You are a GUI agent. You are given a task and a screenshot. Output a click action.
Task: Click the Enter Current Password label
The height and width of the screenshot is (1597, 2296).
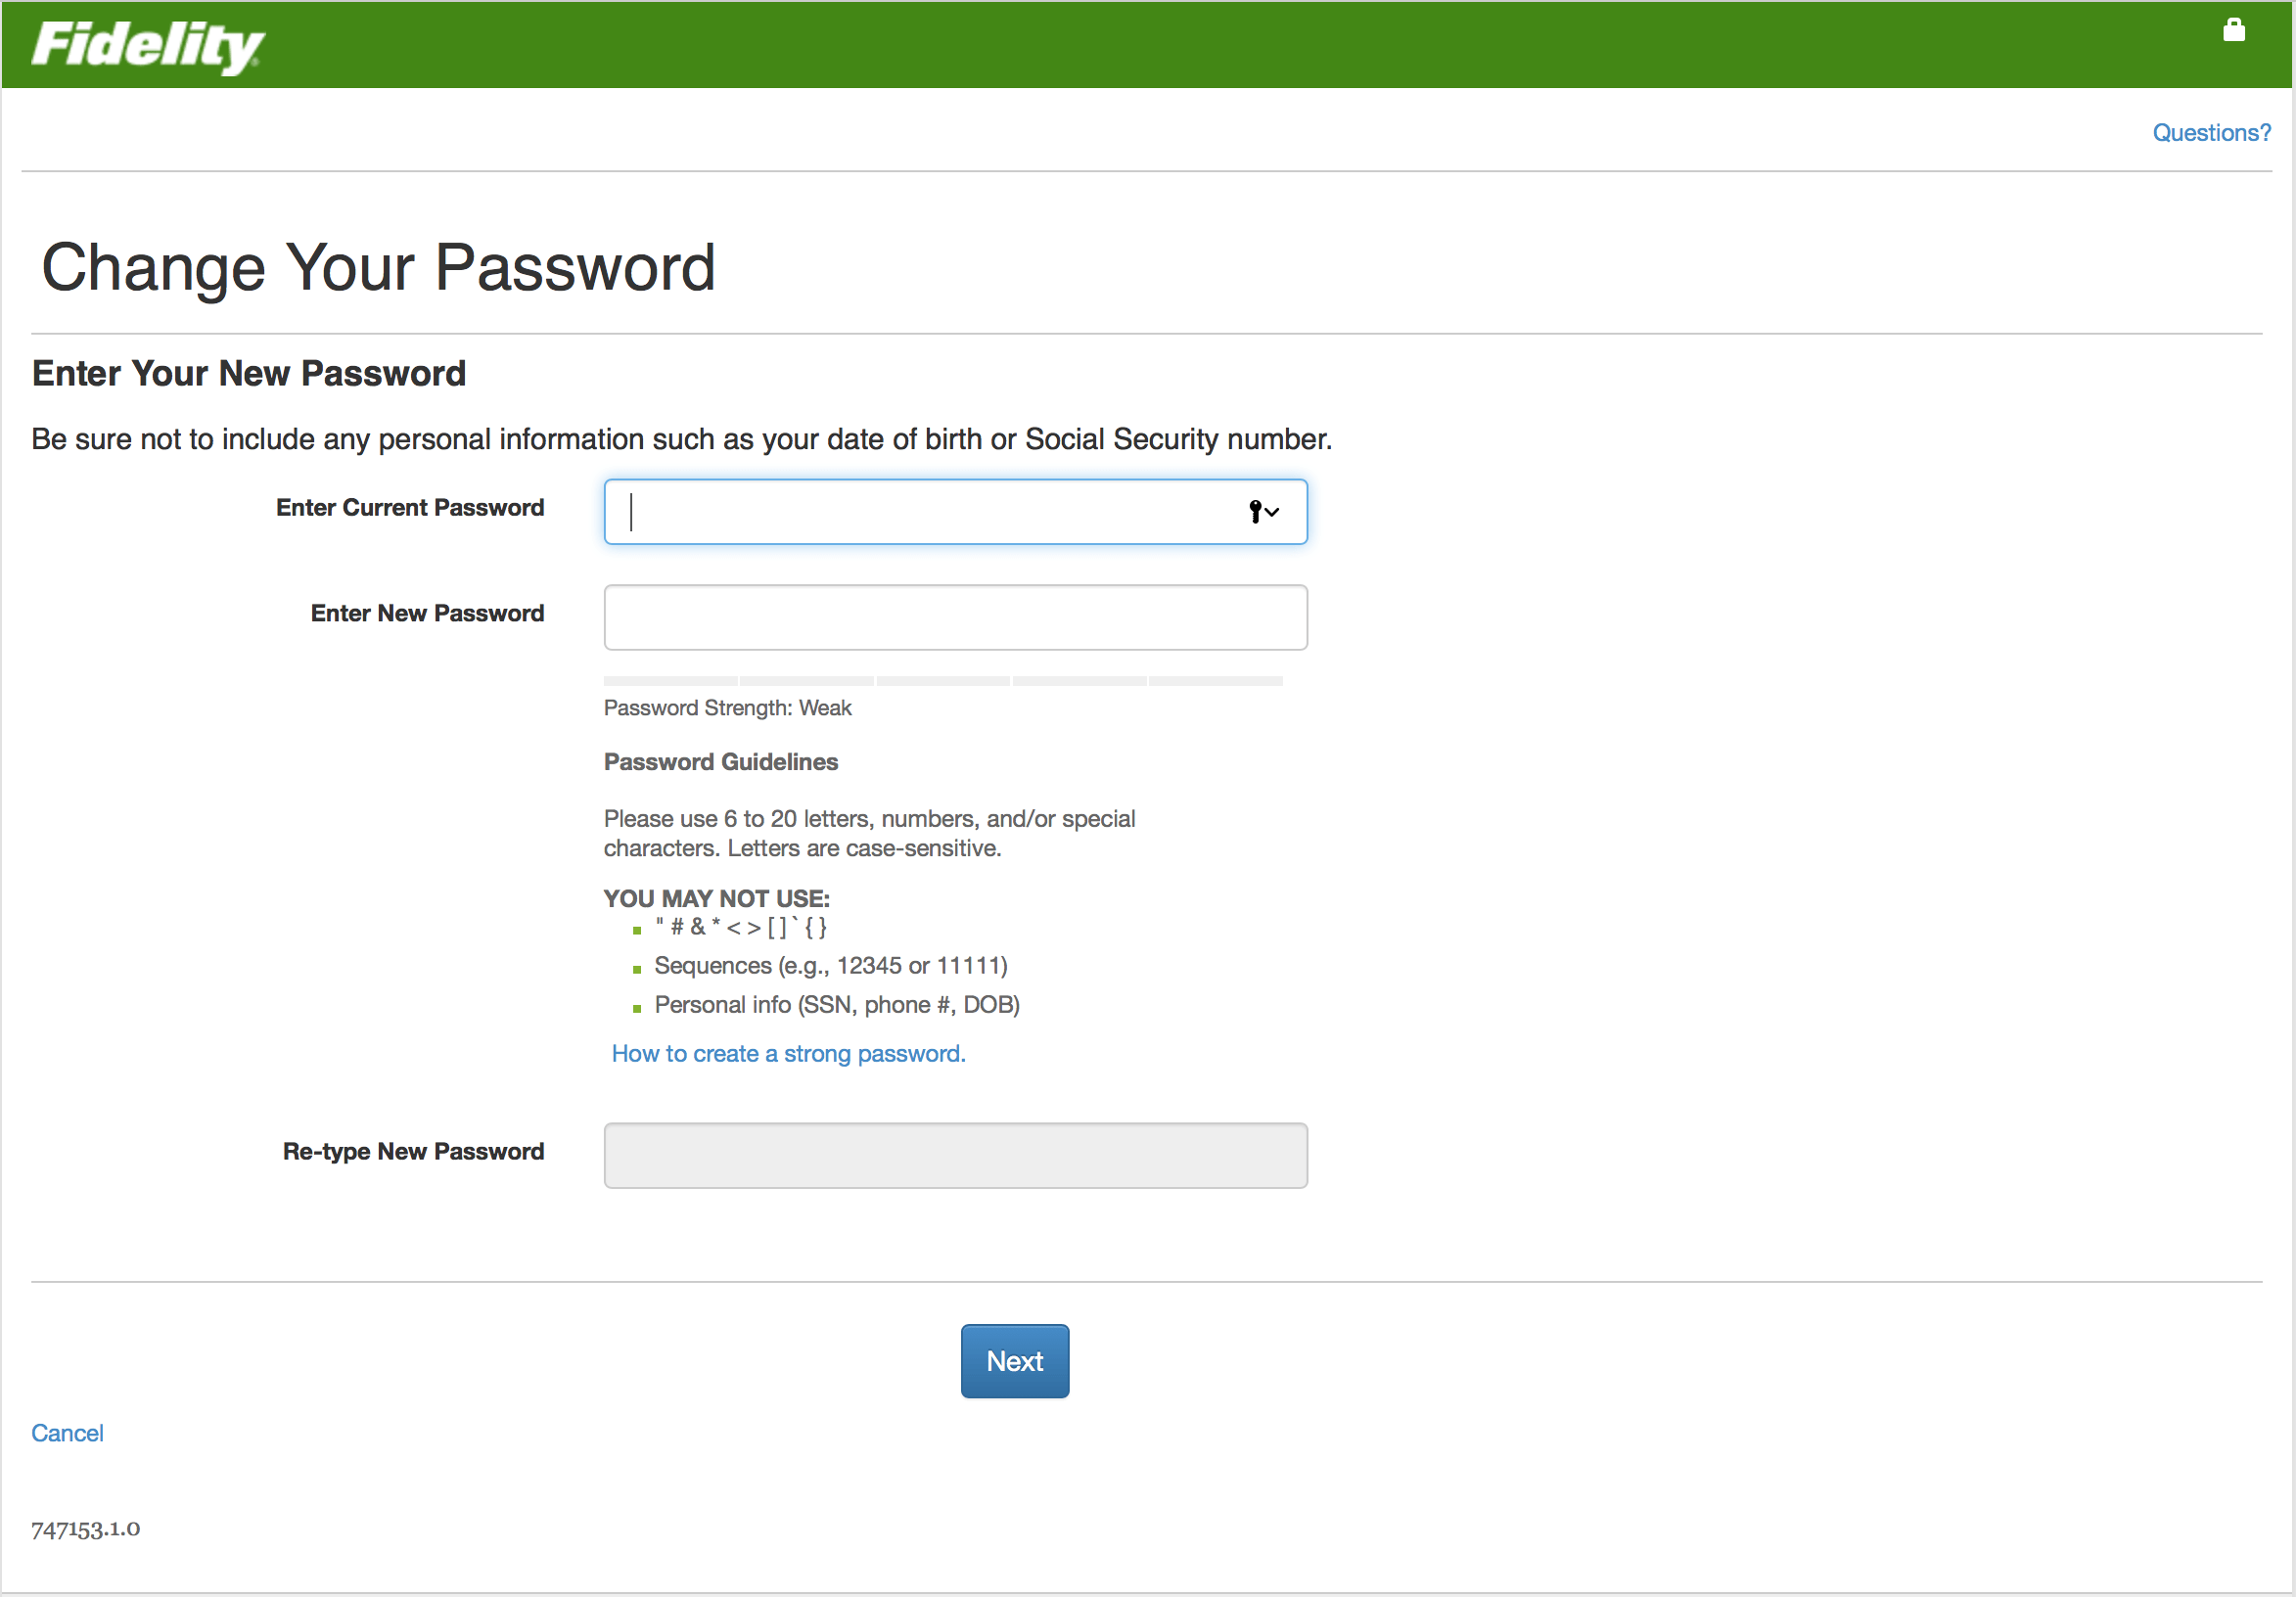pyautogui.click(x=409, y=508)
